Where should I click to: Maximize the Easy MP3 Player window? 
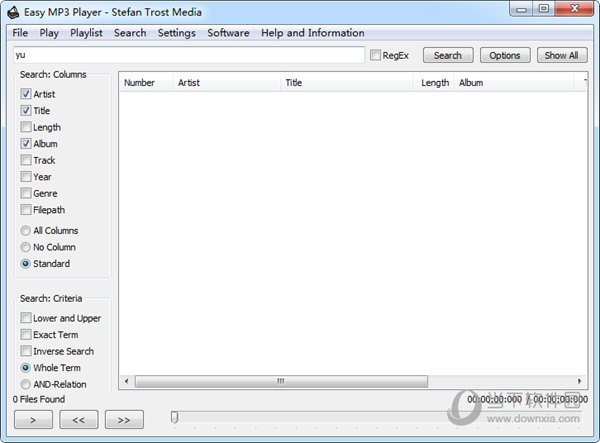point(544,9)
